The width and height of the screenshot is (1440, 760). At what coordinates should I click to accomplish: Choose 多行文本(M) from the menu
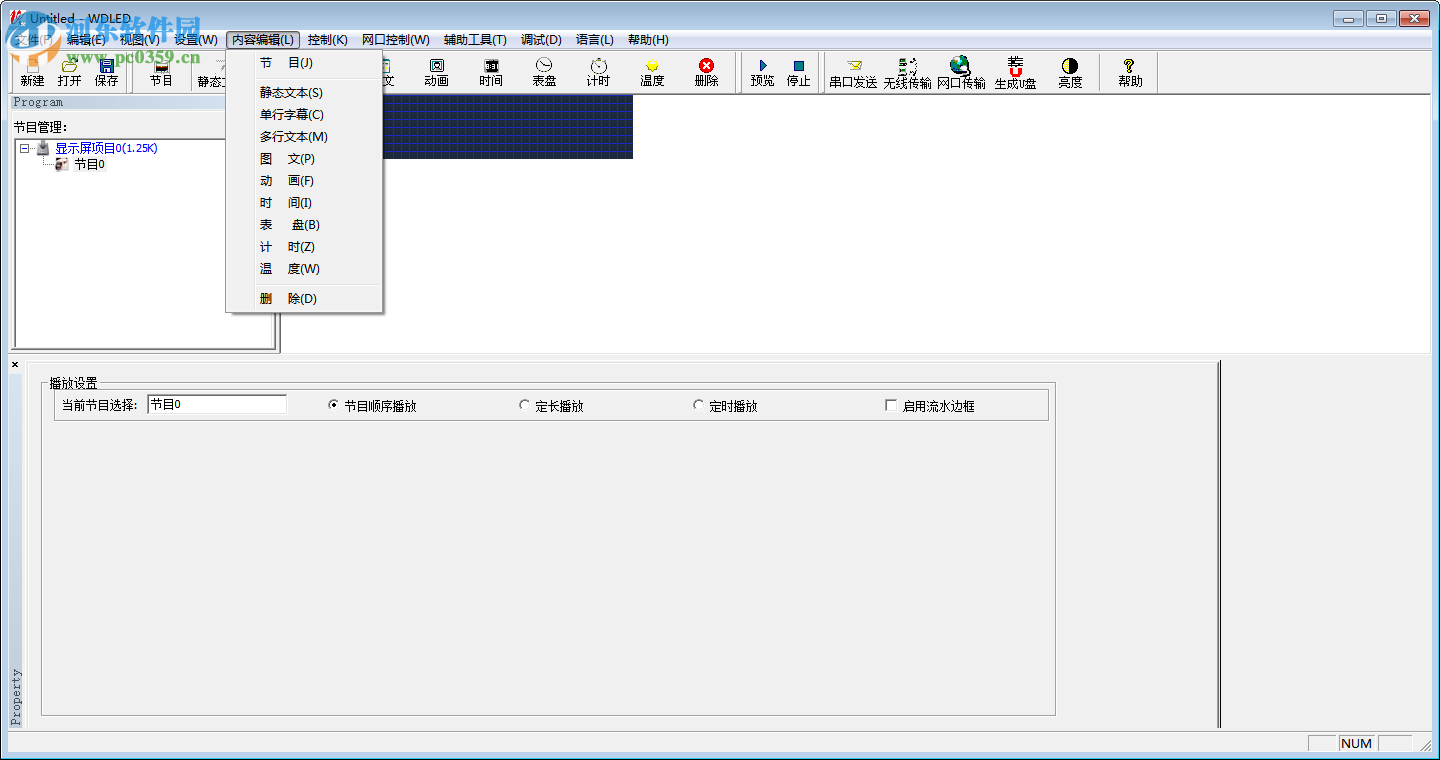coord(305,137)
